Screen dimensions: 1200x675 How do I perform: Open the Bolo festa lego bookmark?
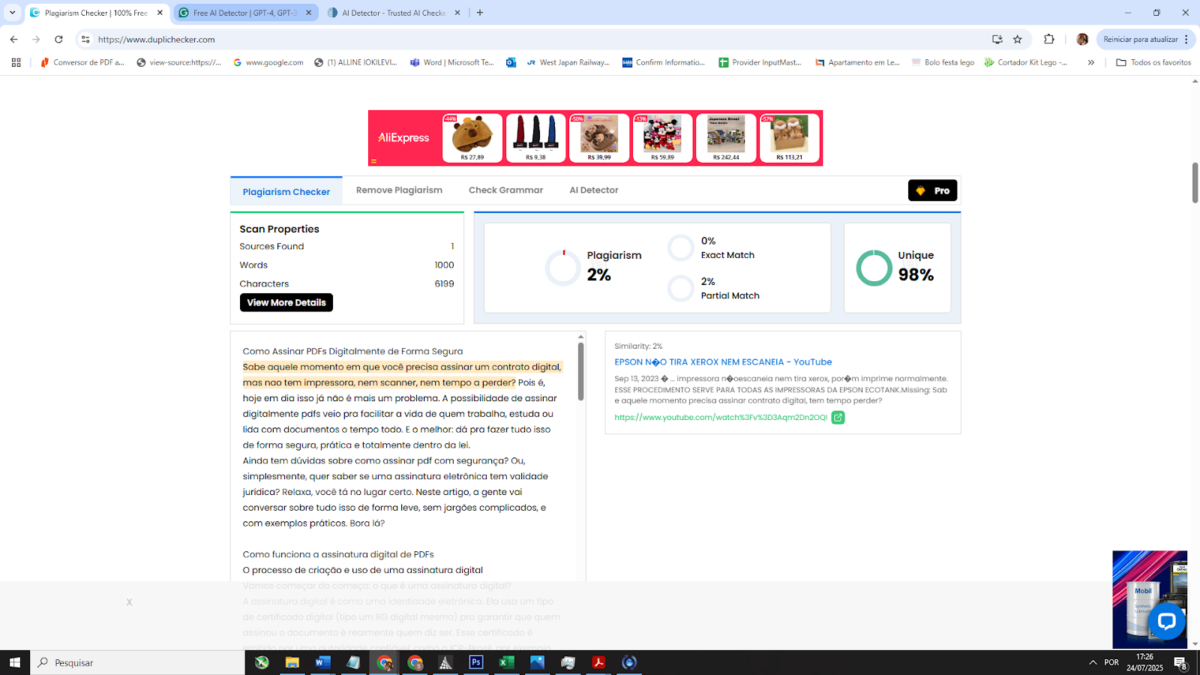tap(942, 62)
